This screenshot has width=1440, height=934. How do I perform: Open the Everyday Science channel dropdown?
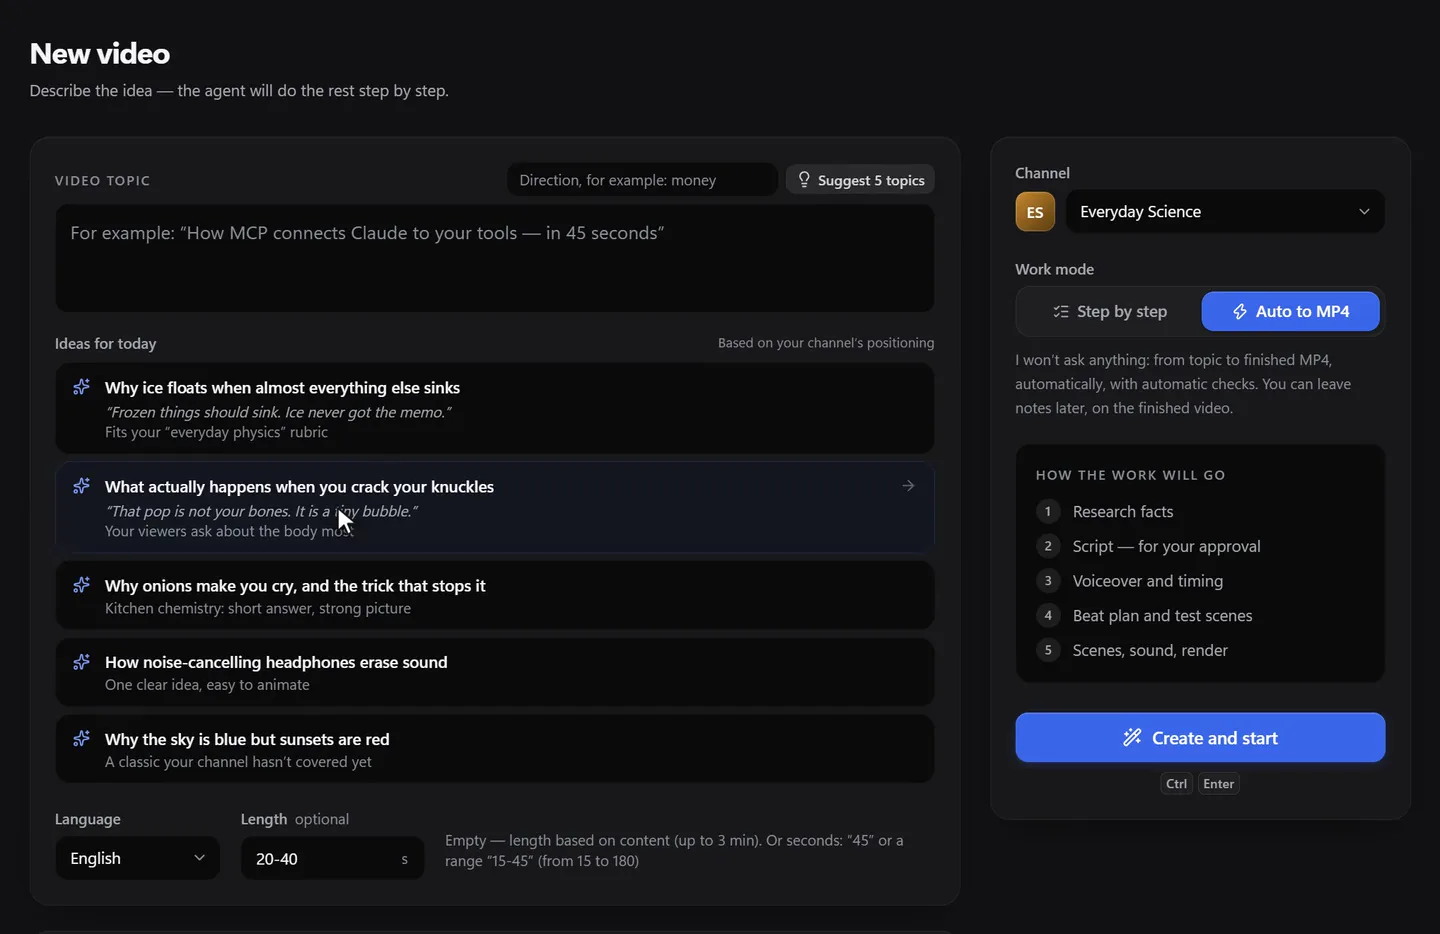point(1225,212)
